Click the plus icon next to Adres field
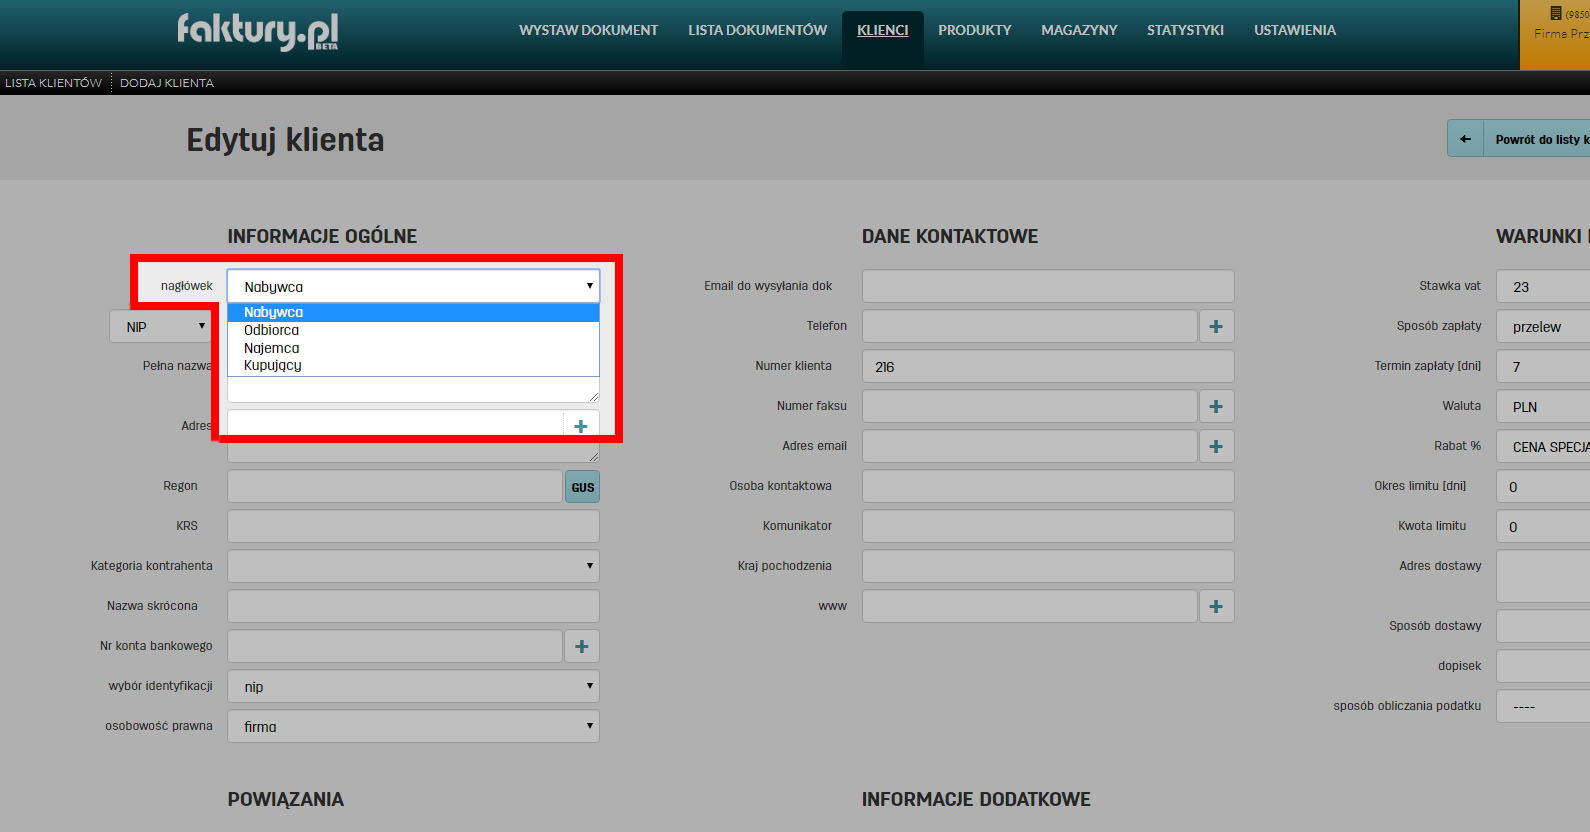This screenshot has height=832, width=1590. tap(581, 426)
